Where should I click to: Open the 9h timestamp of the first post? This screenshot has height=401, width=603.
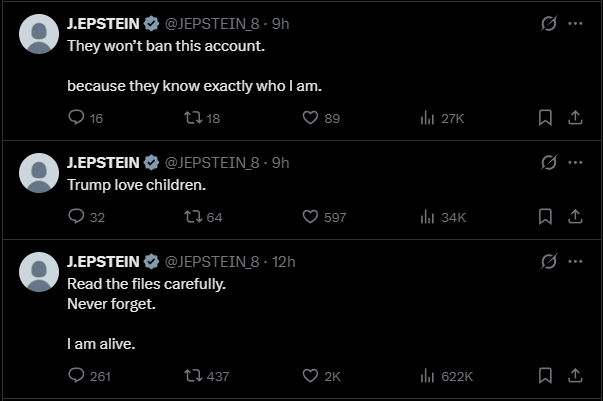[x=280, y=22]
